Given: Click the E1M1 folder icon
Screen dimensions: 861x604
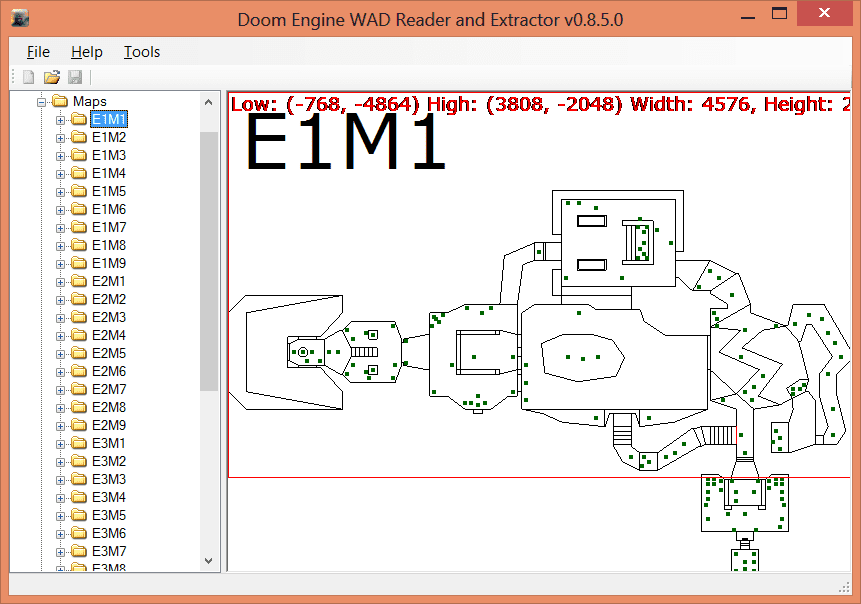Looking at the screenshot, I should [79, 119].
